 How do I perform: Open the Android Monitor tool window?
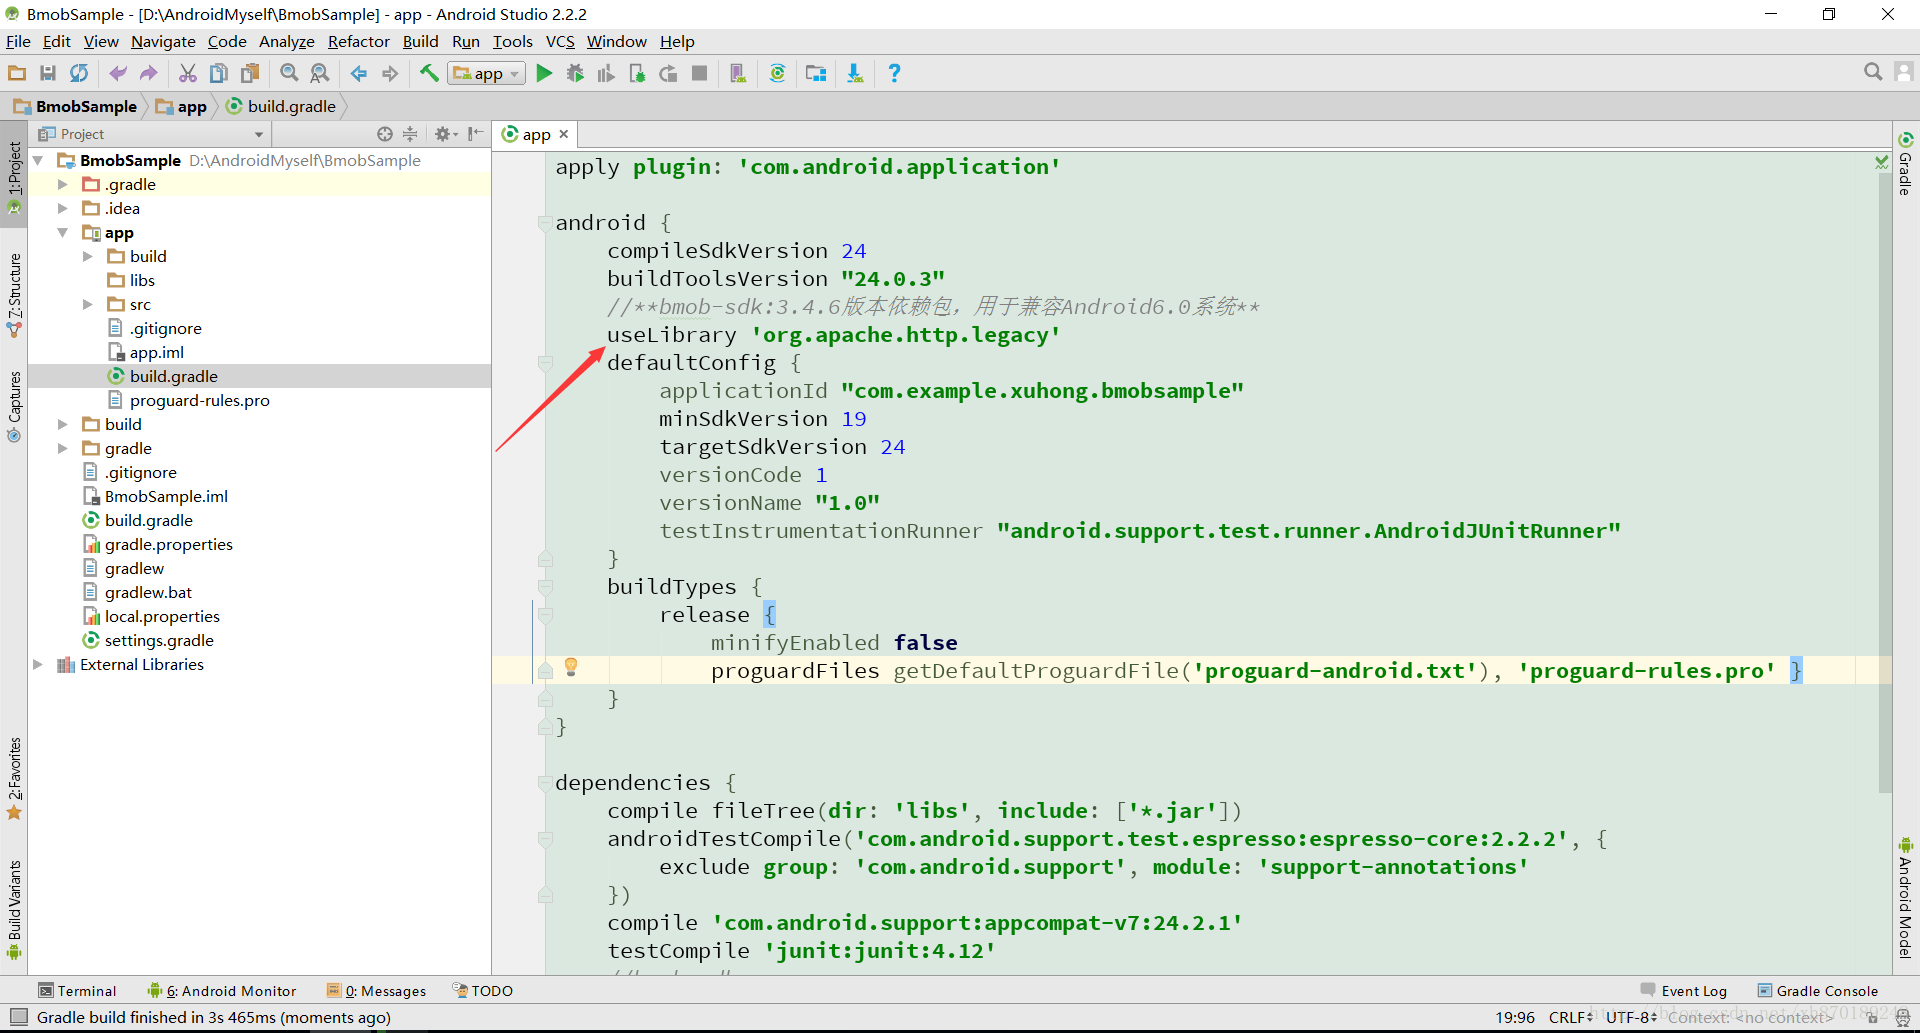click(222, 990)
